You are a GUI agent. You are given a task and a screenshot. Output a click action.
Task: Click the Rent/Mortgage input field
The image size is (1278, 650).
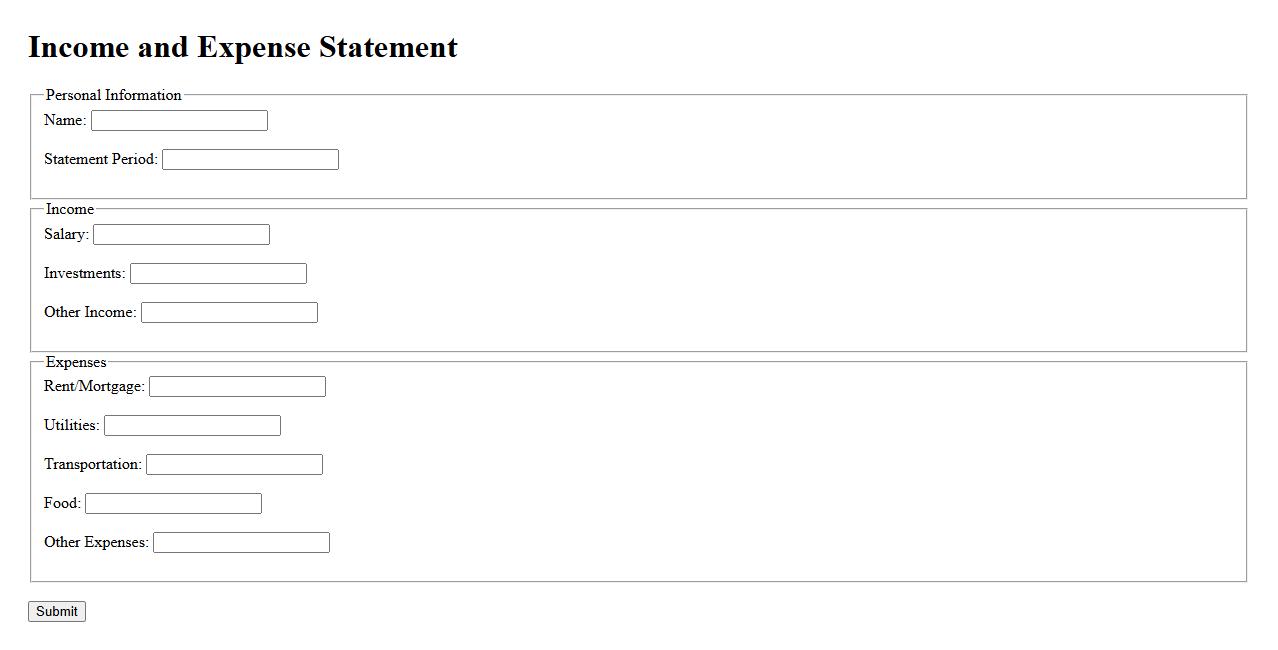point(237,386)
